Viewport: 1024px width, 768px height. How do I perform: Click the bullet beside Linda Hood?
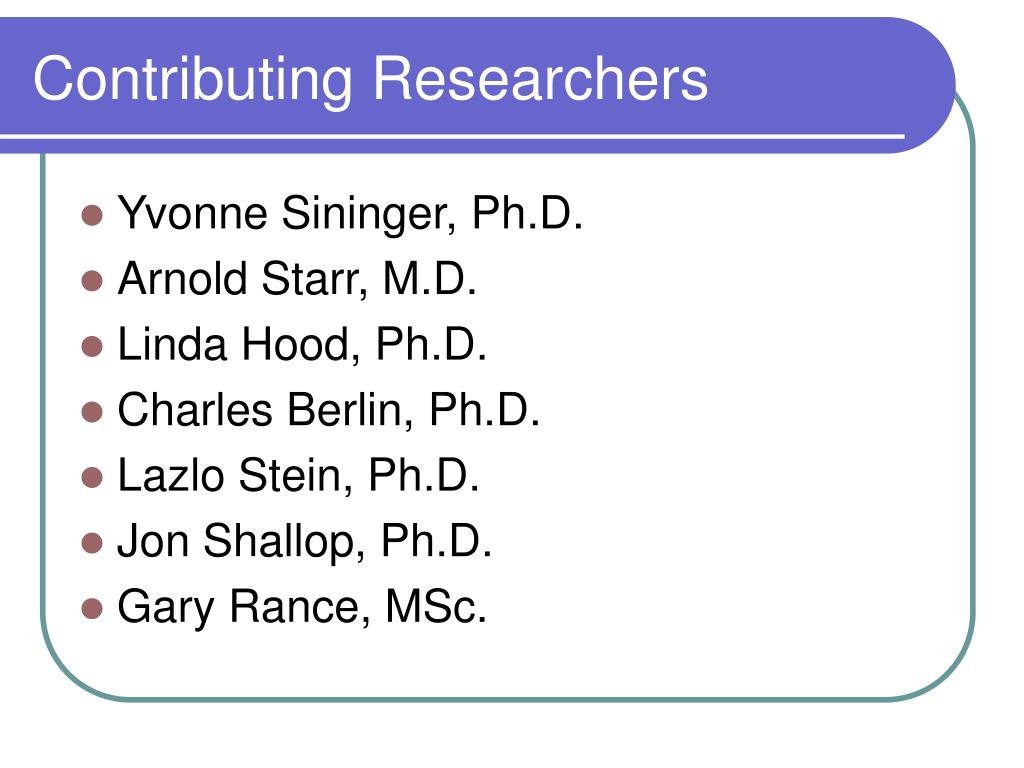coord(92,346)
